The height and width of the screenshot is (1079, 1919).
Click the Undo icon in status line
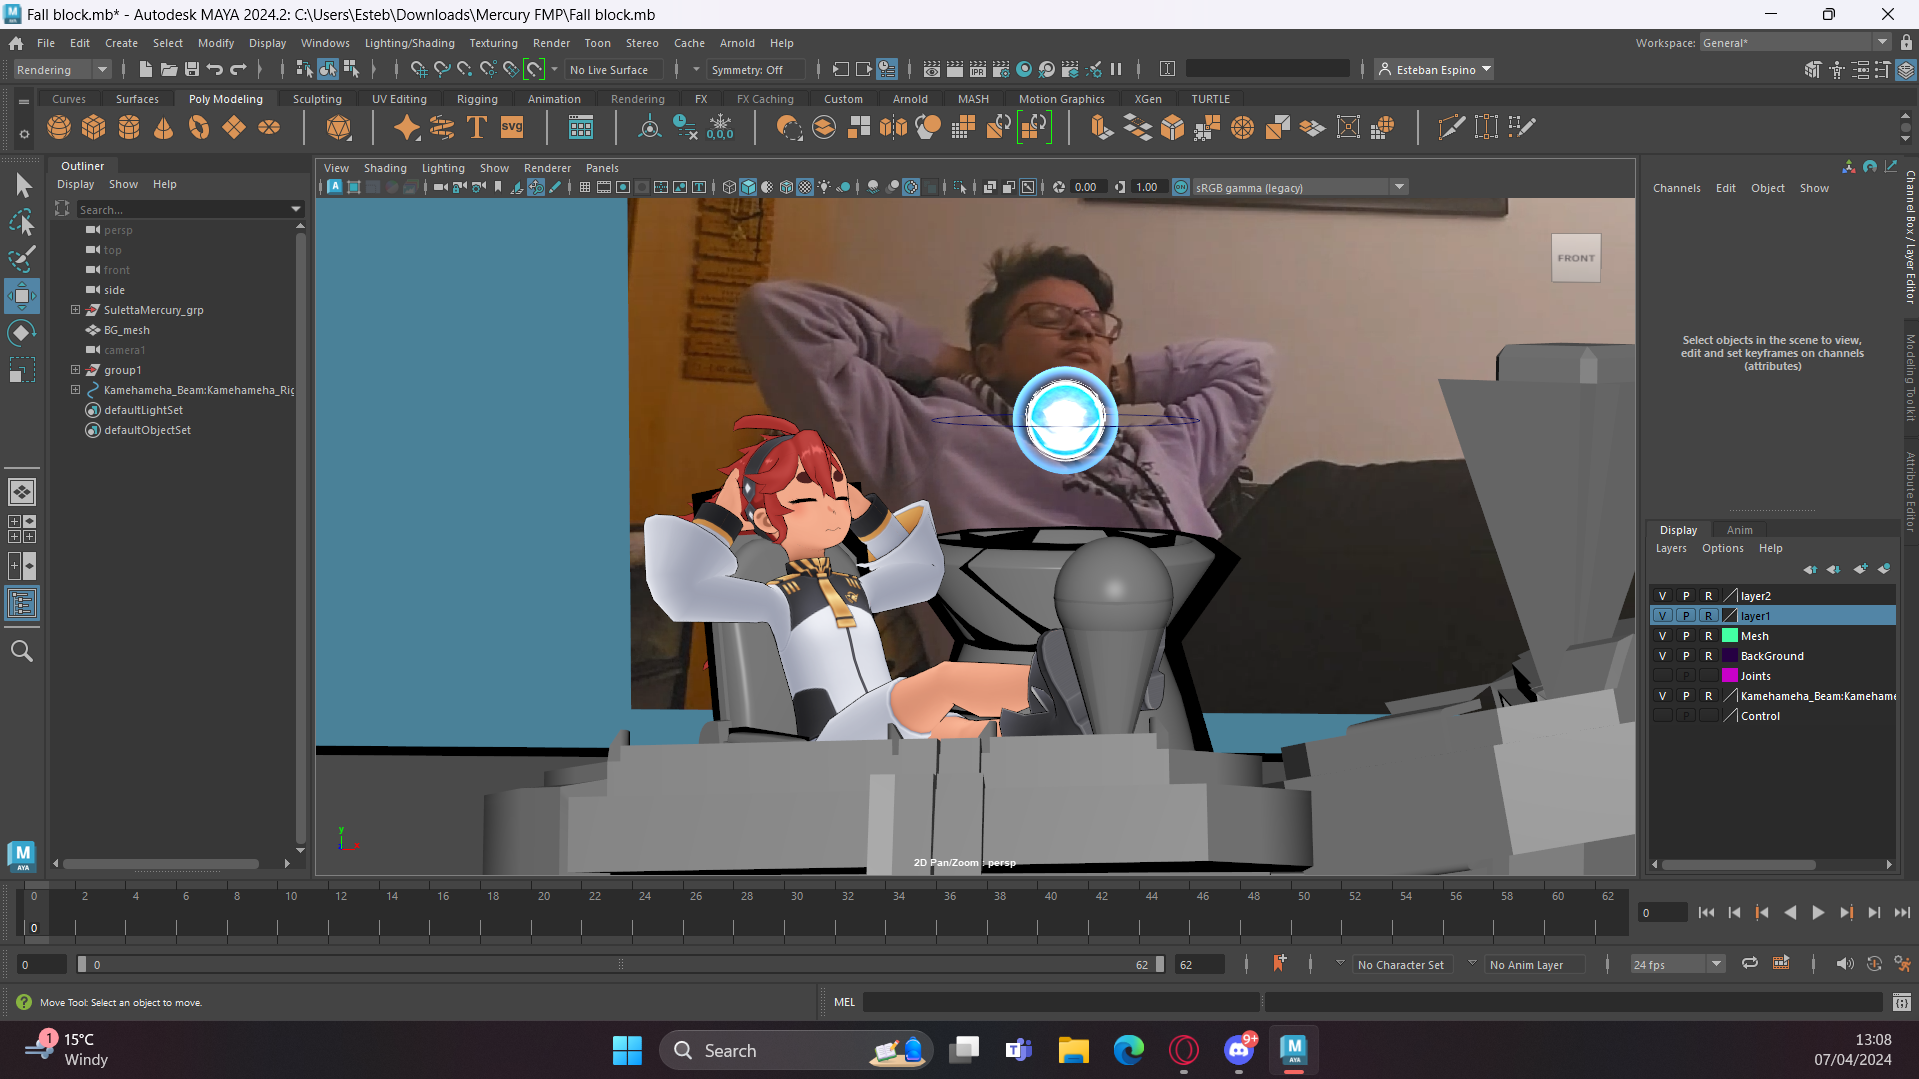(x=215, y=69)
